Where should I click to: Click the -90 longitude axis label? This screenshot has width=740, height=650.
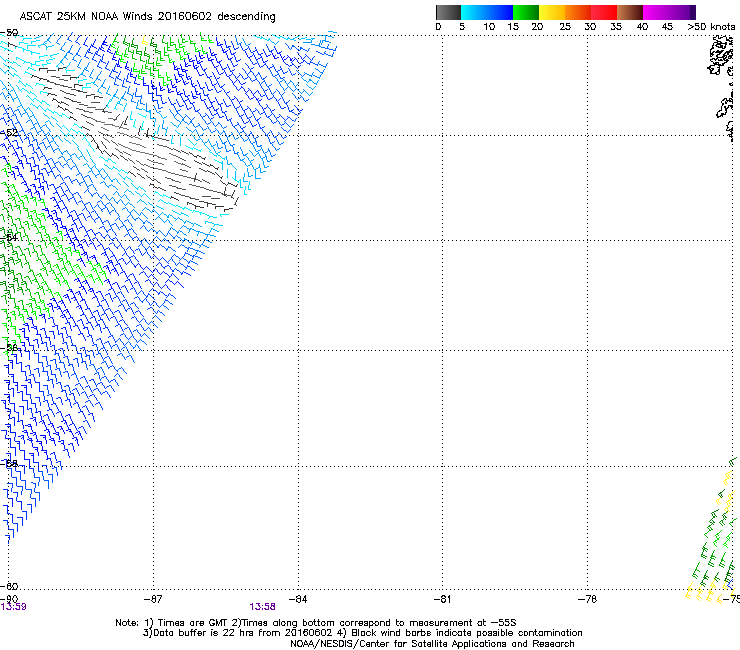pos(9,599)
